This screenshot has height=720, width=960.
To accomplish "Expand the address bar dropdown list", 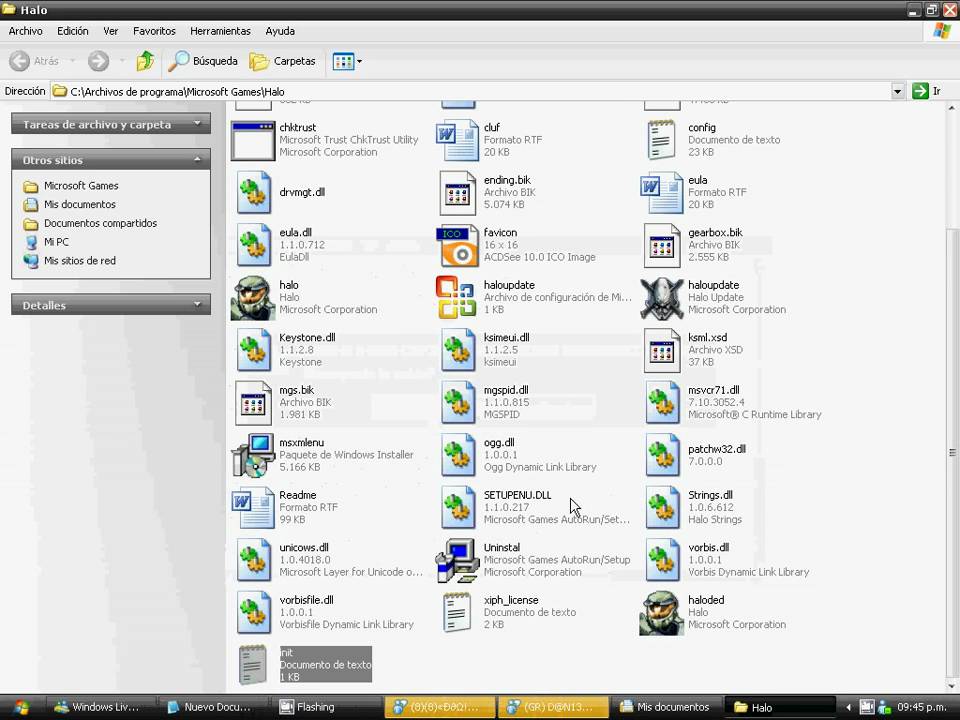I will (898, 91).
